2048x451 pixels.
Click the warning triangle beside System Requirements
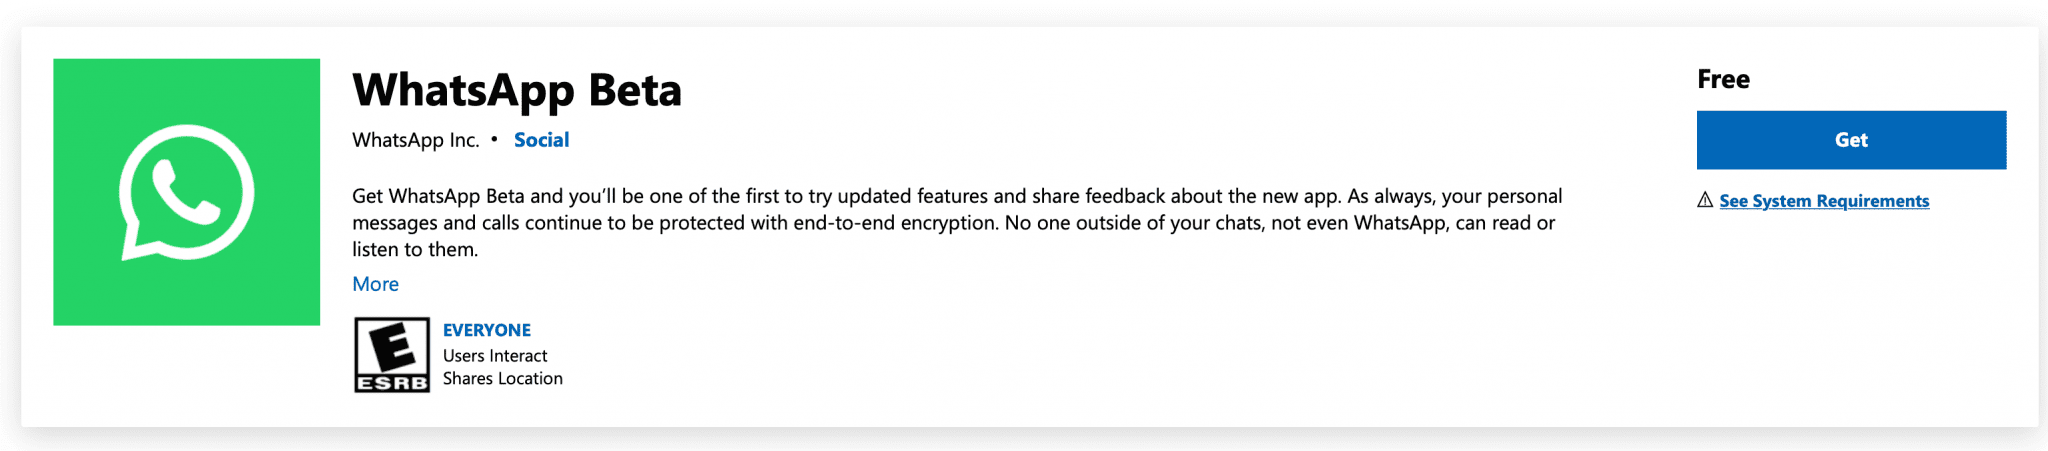[x=1705, y=200]
